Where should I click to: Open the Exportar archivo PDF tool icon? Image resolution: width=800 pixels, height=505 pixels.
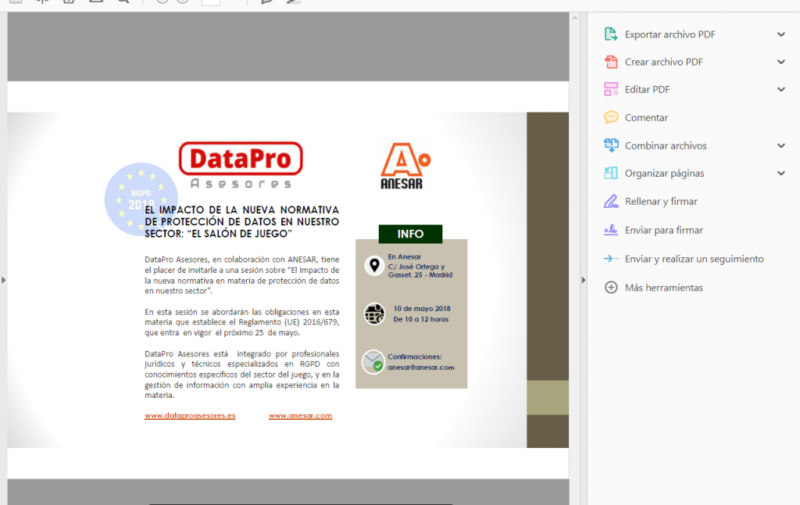tap(611, 34)
